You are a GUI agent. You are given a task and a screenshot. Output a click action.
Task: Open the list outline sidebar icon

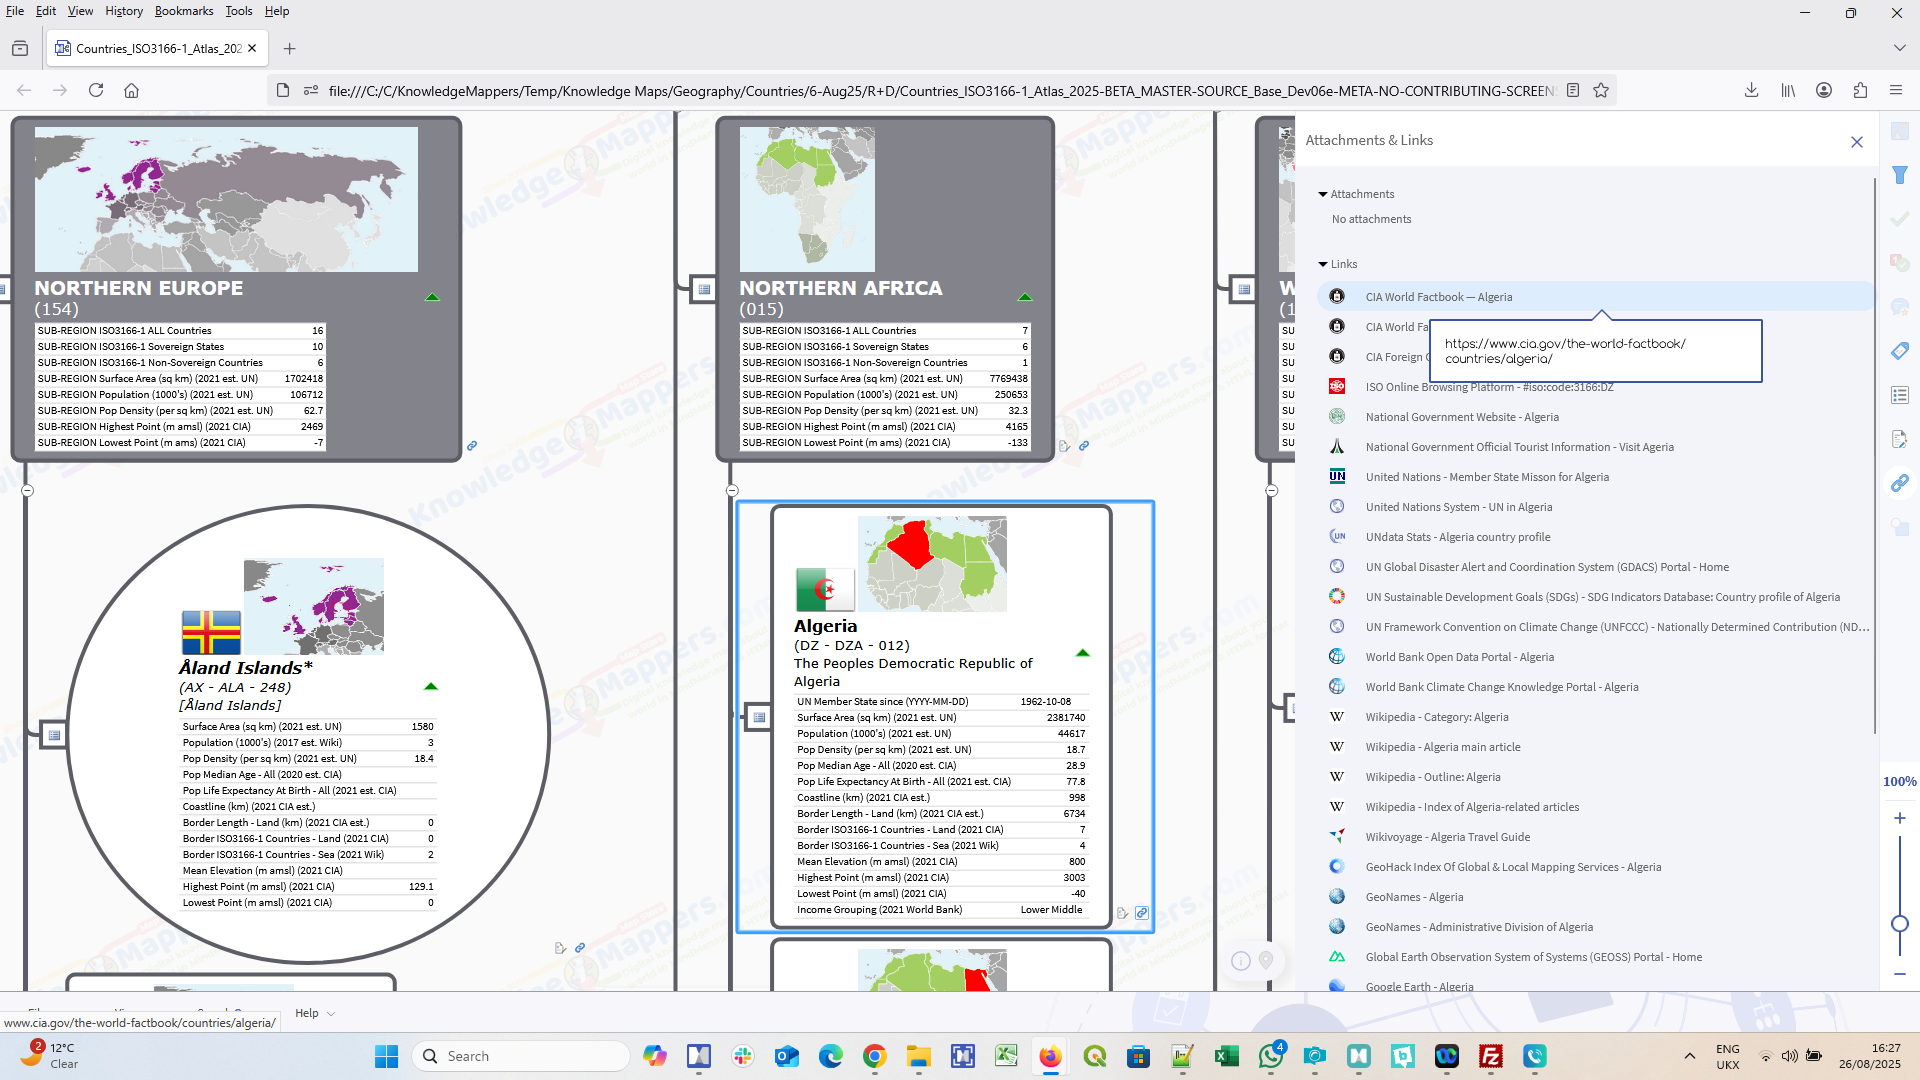coord(1900,395)
